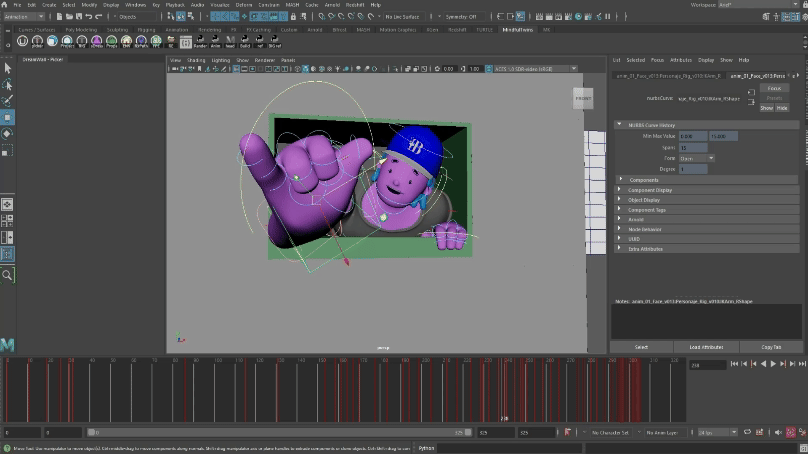
Task: Open the Props shelf icon
Action: 111,41
